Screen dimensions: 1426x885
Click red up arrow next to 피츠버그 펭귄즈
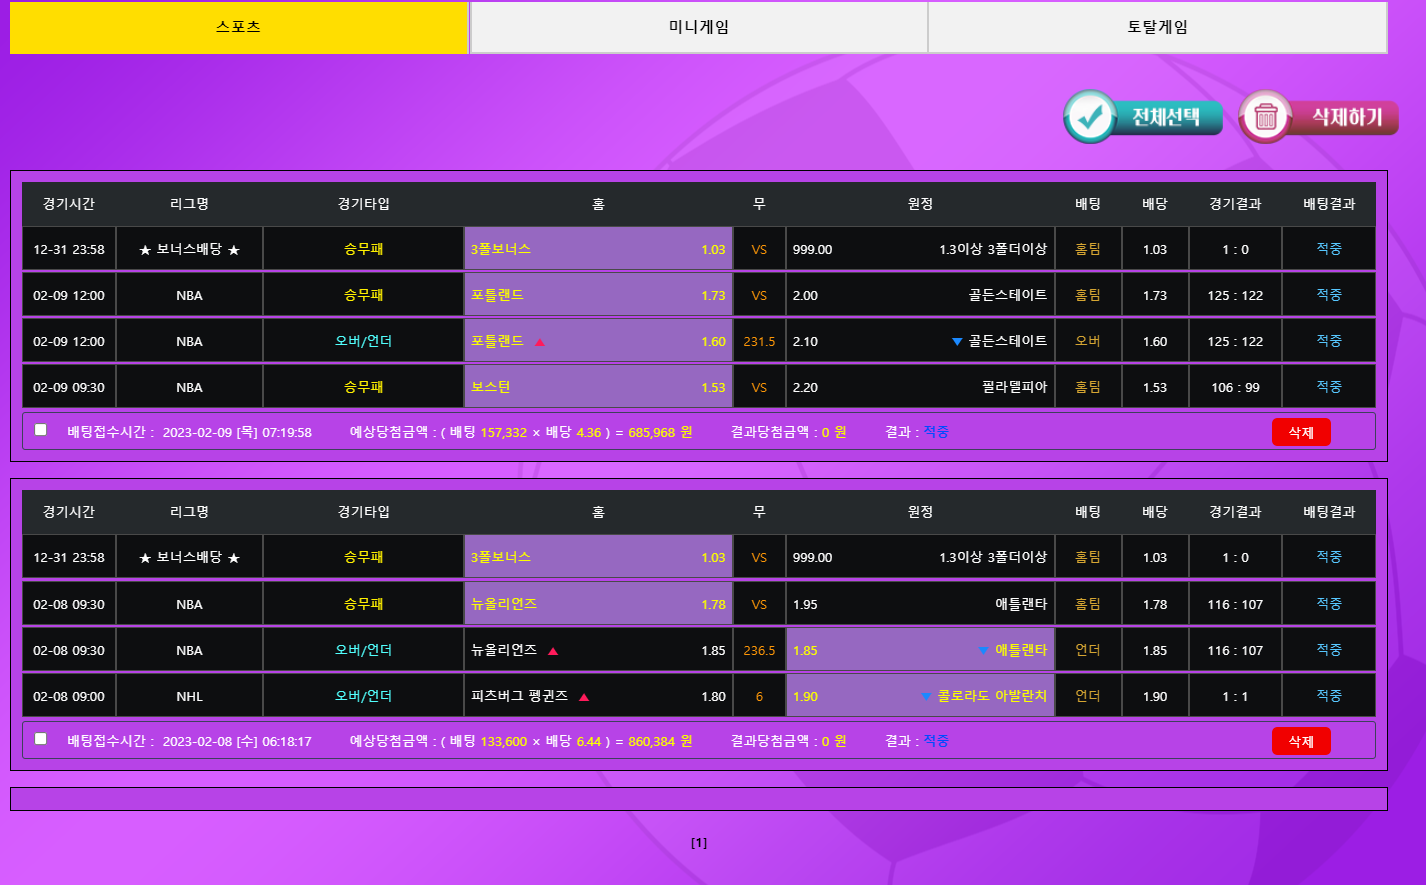[584, 697]
